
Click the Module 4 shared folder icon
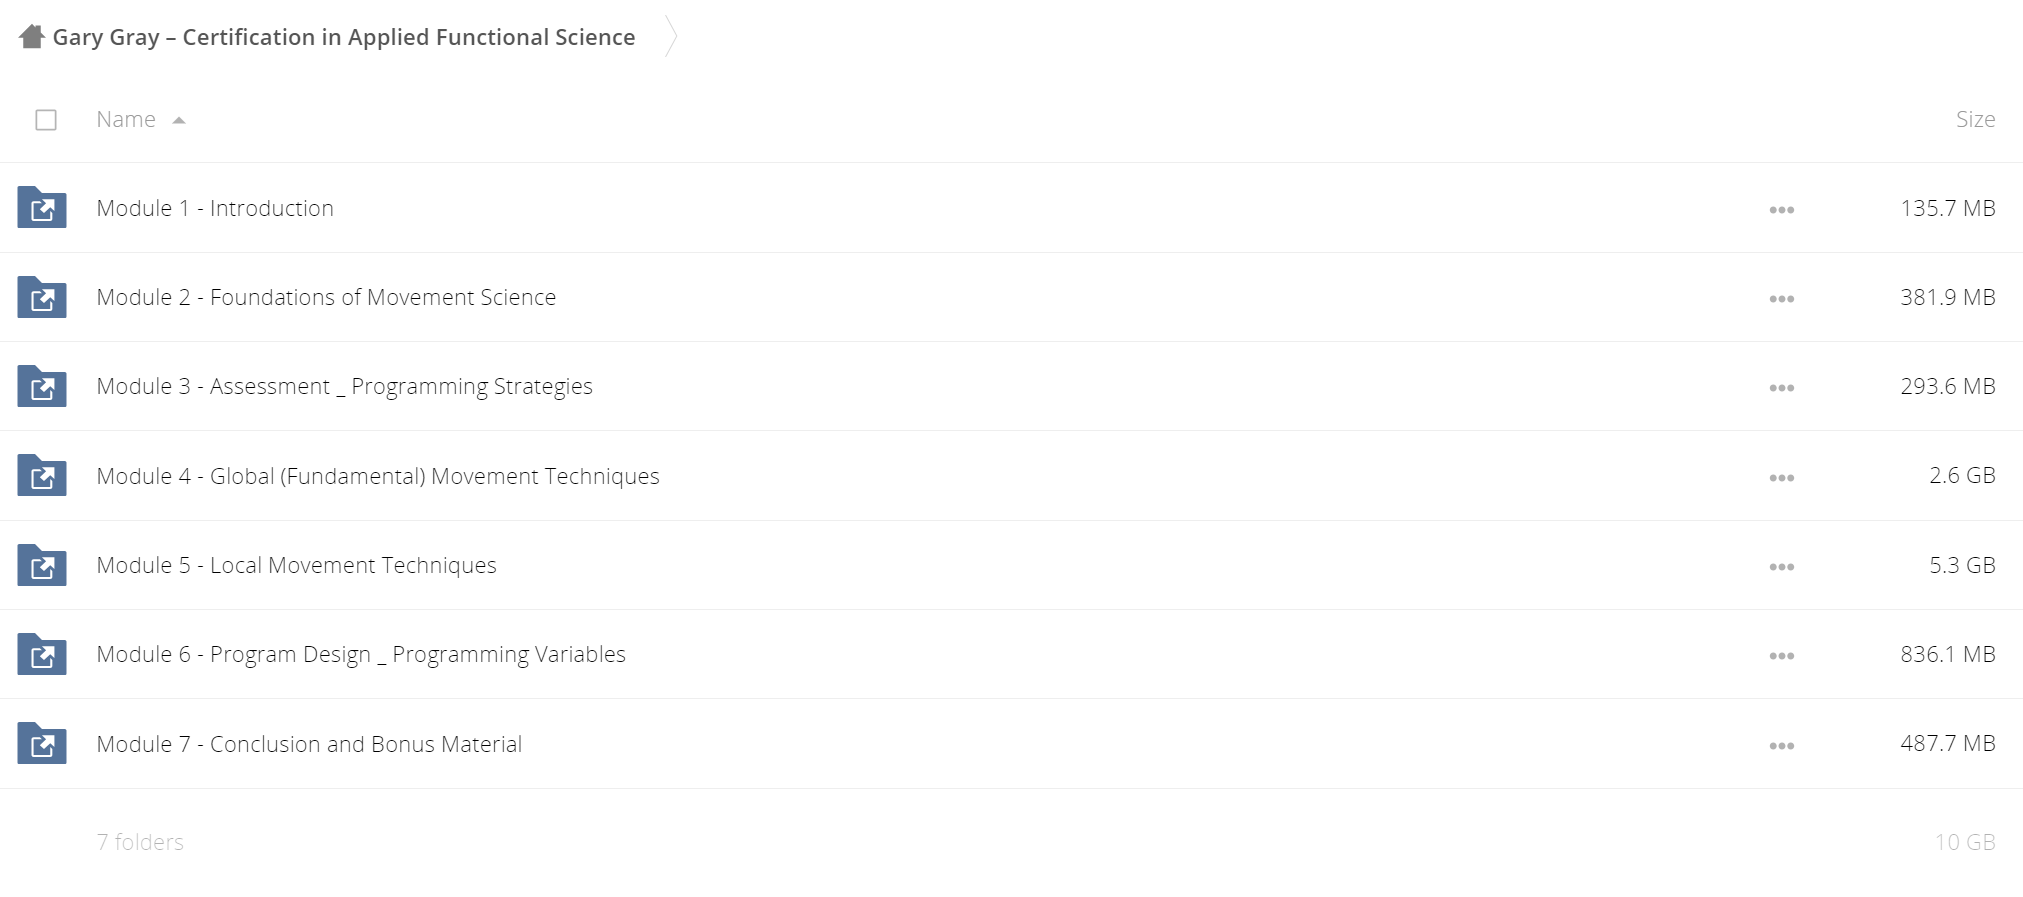[x=42, y=475]
